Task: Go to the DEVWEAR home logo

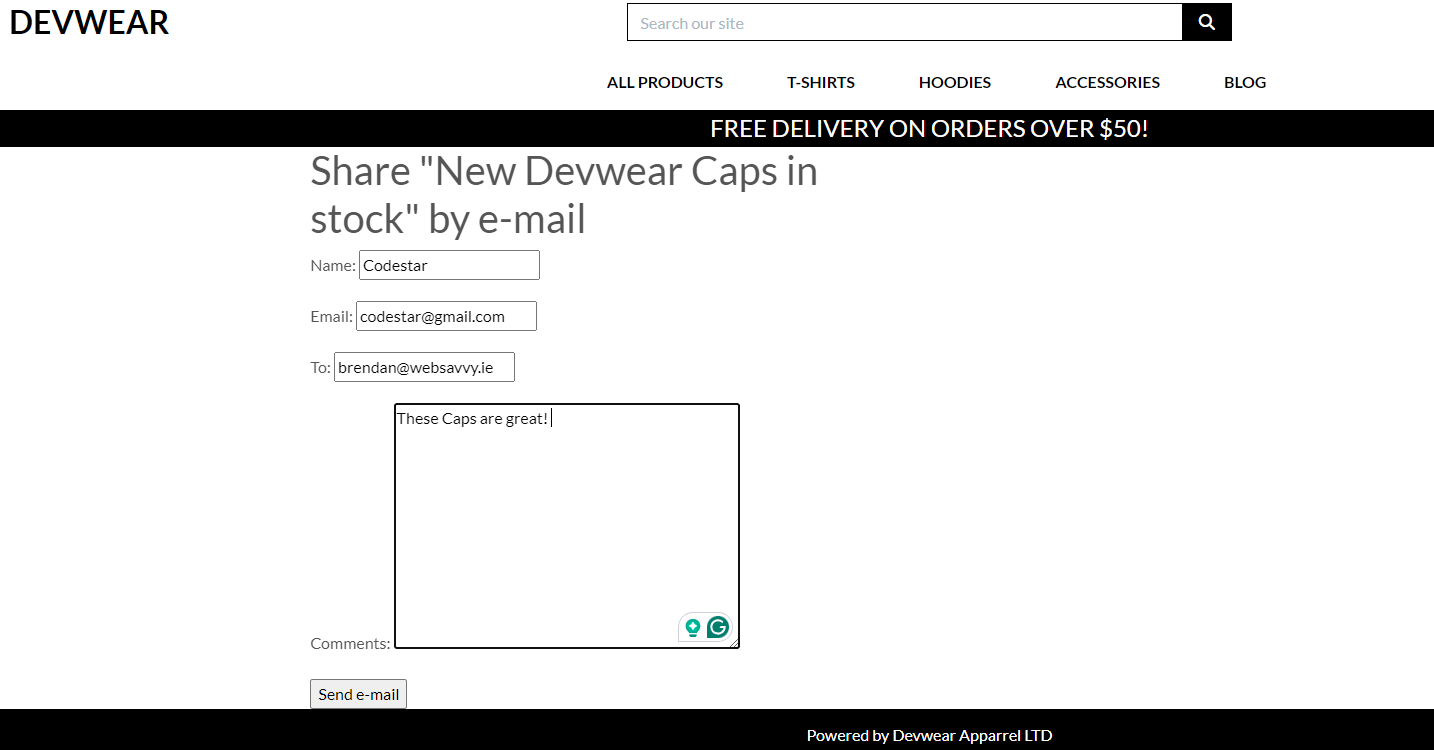Action: pos(89,22)
